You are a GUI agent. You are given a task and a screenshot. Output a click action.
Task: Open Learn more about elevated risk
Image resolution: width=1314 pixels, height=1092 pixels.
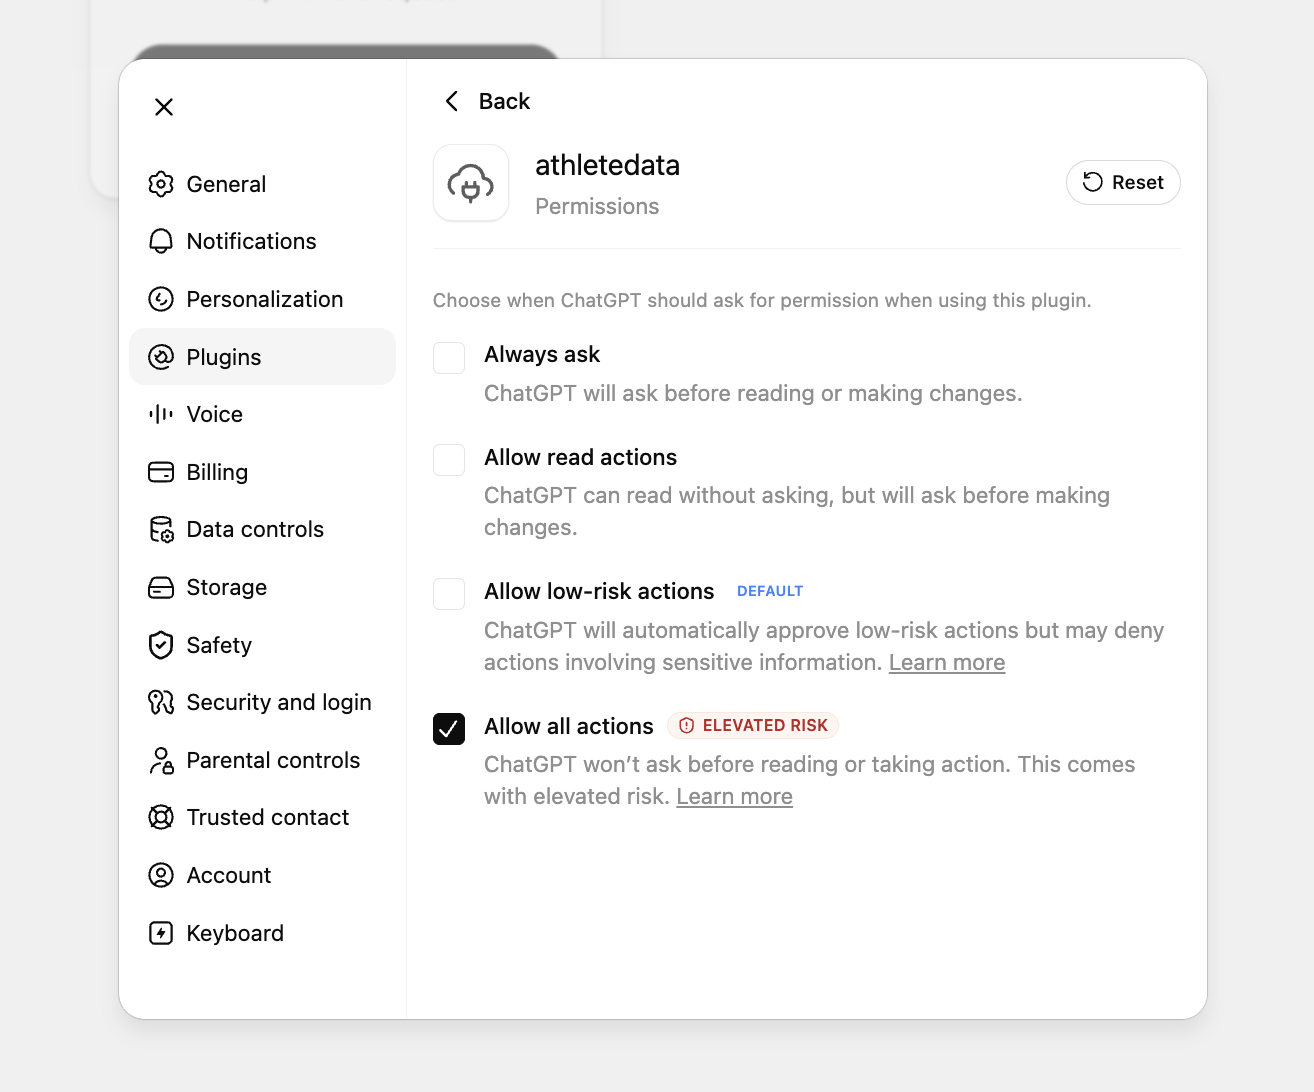click(734, 796)
